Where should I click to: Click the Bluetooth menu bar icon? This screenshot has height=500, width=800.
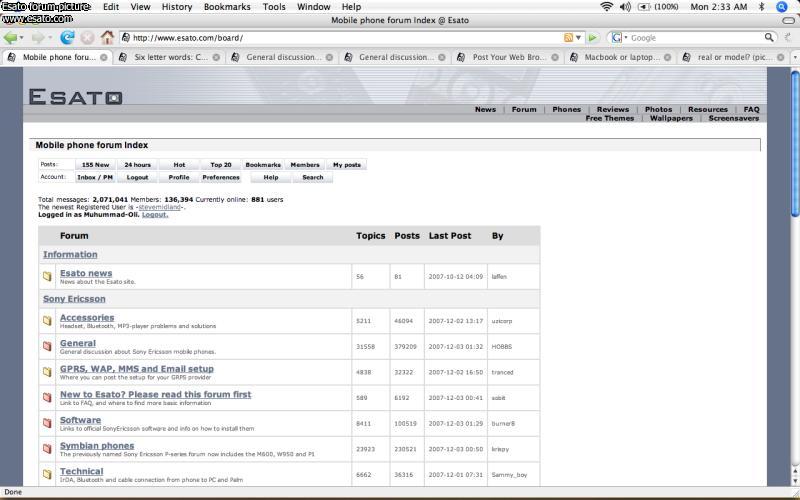[762, 7]
